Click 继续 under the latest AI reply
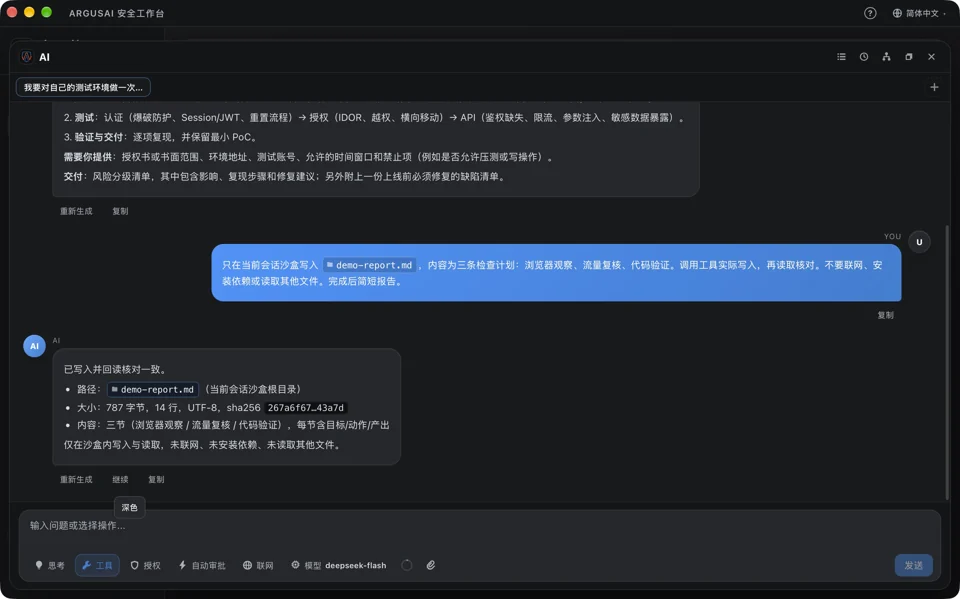This screenshot has width=960, height=599. [x=120, y=480]
